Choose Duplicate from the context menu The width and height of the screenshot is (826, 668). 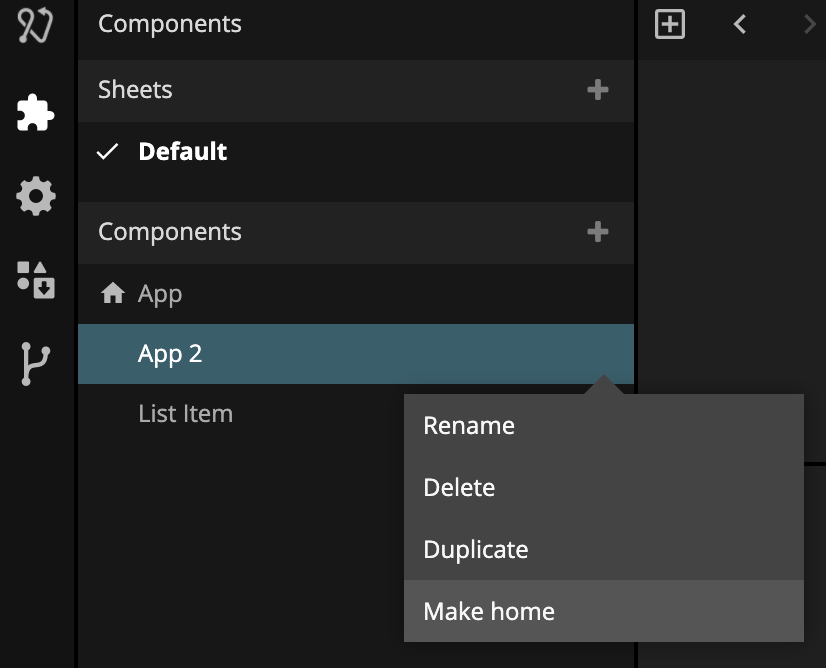(476, 550)
